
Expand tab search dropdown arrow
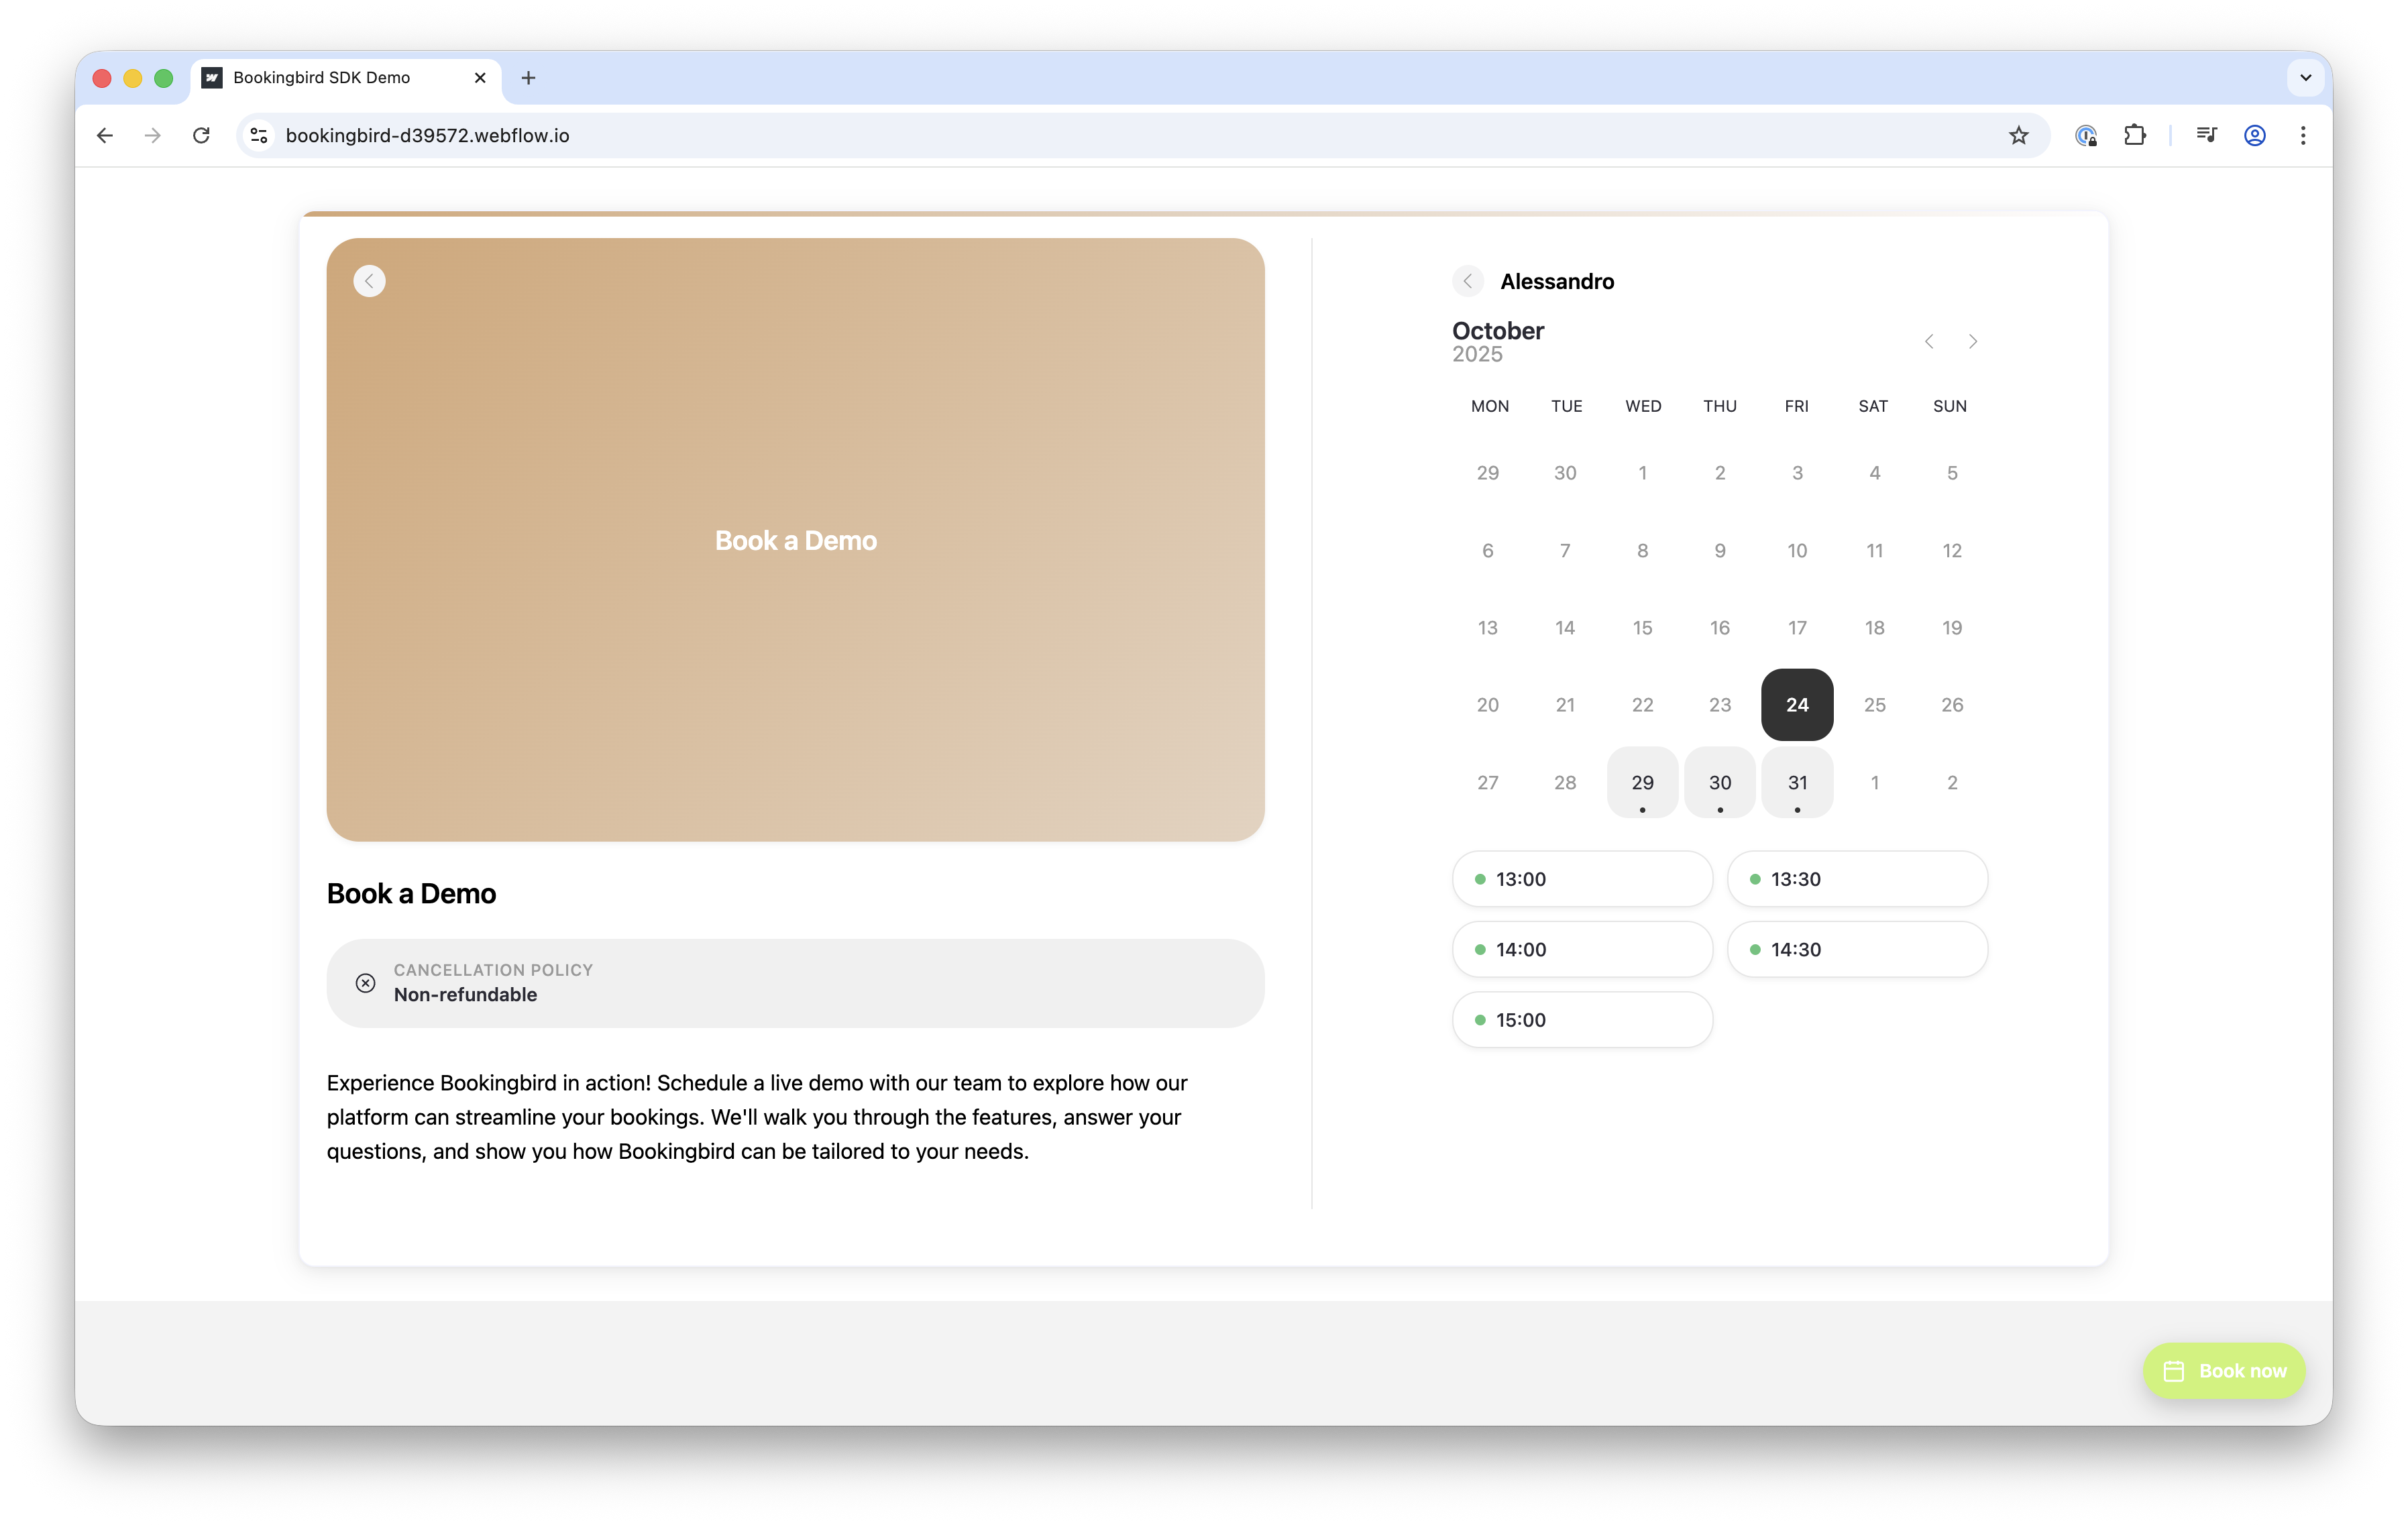pyautogui.click(x=2305, y=78)
